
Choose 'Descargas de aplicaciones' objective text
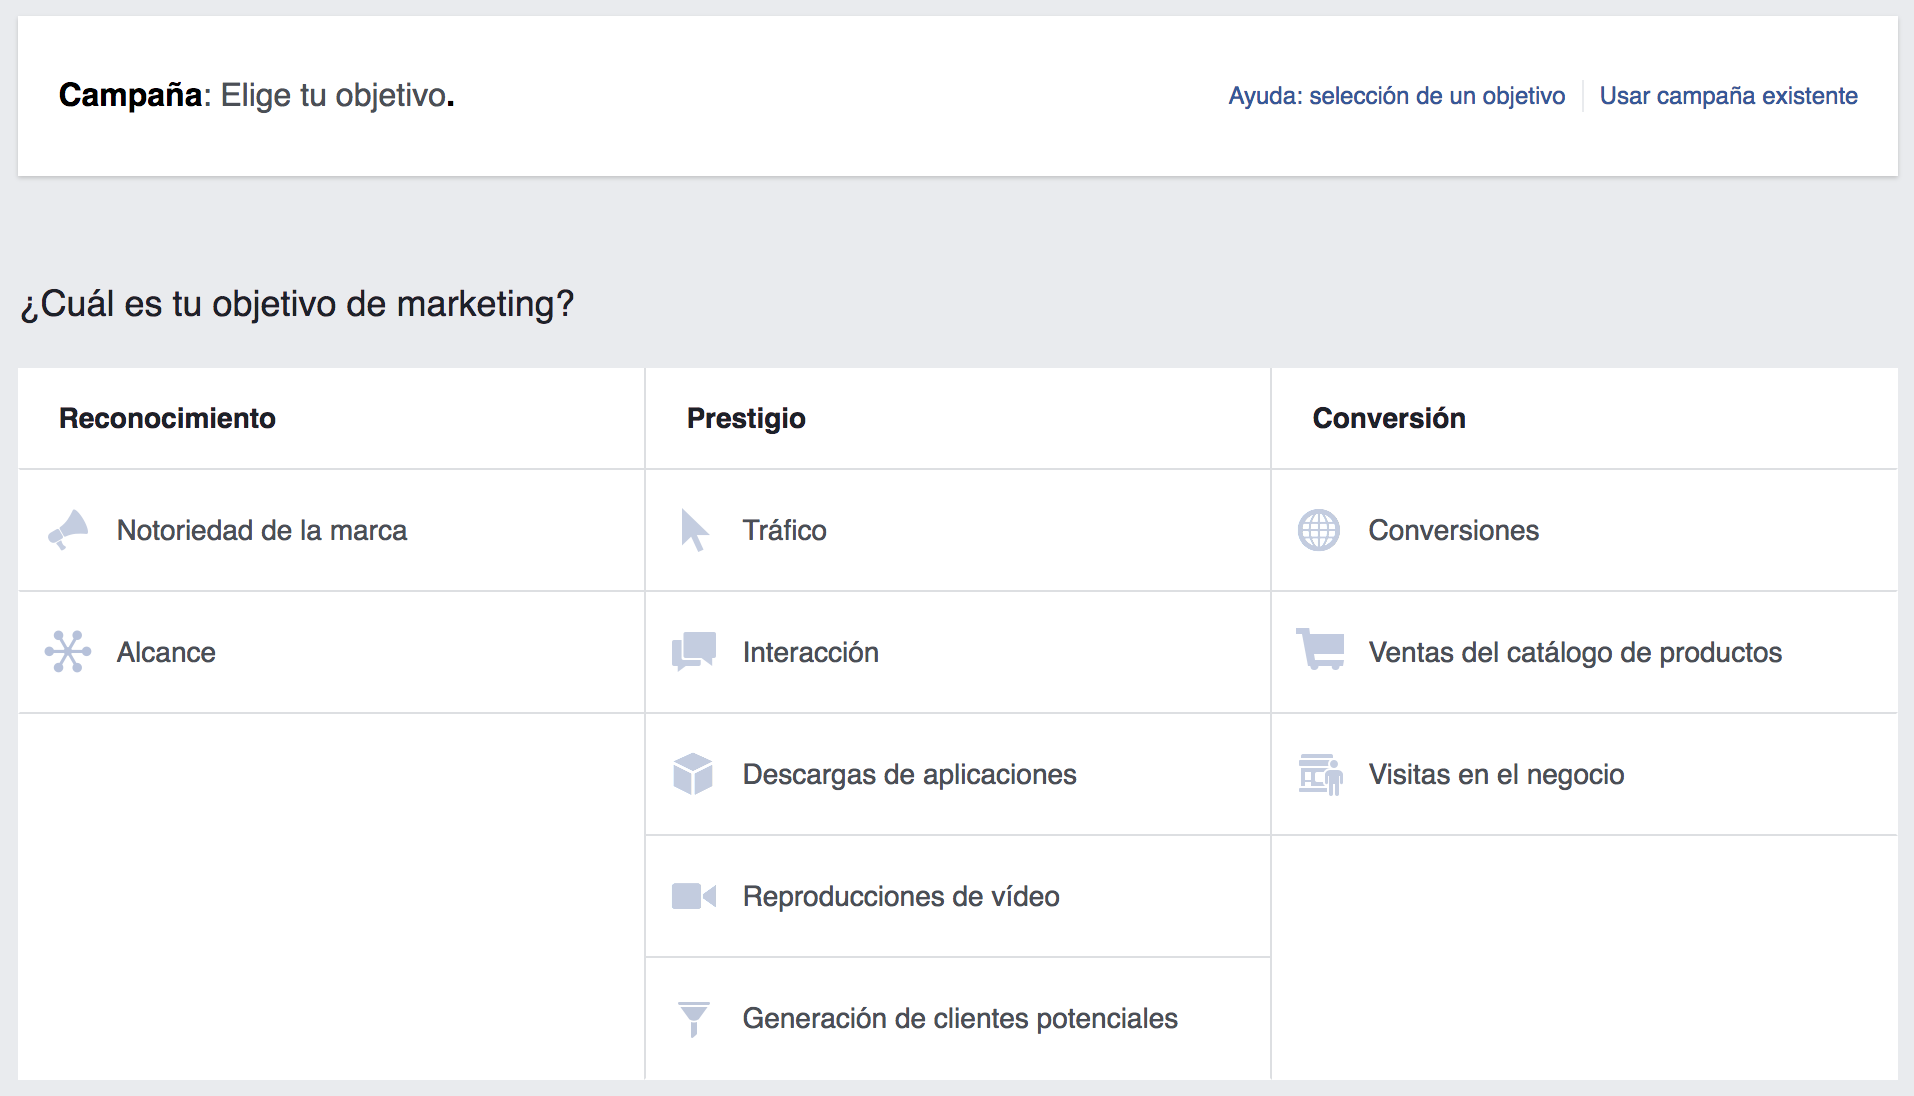[x=909, y=774]
